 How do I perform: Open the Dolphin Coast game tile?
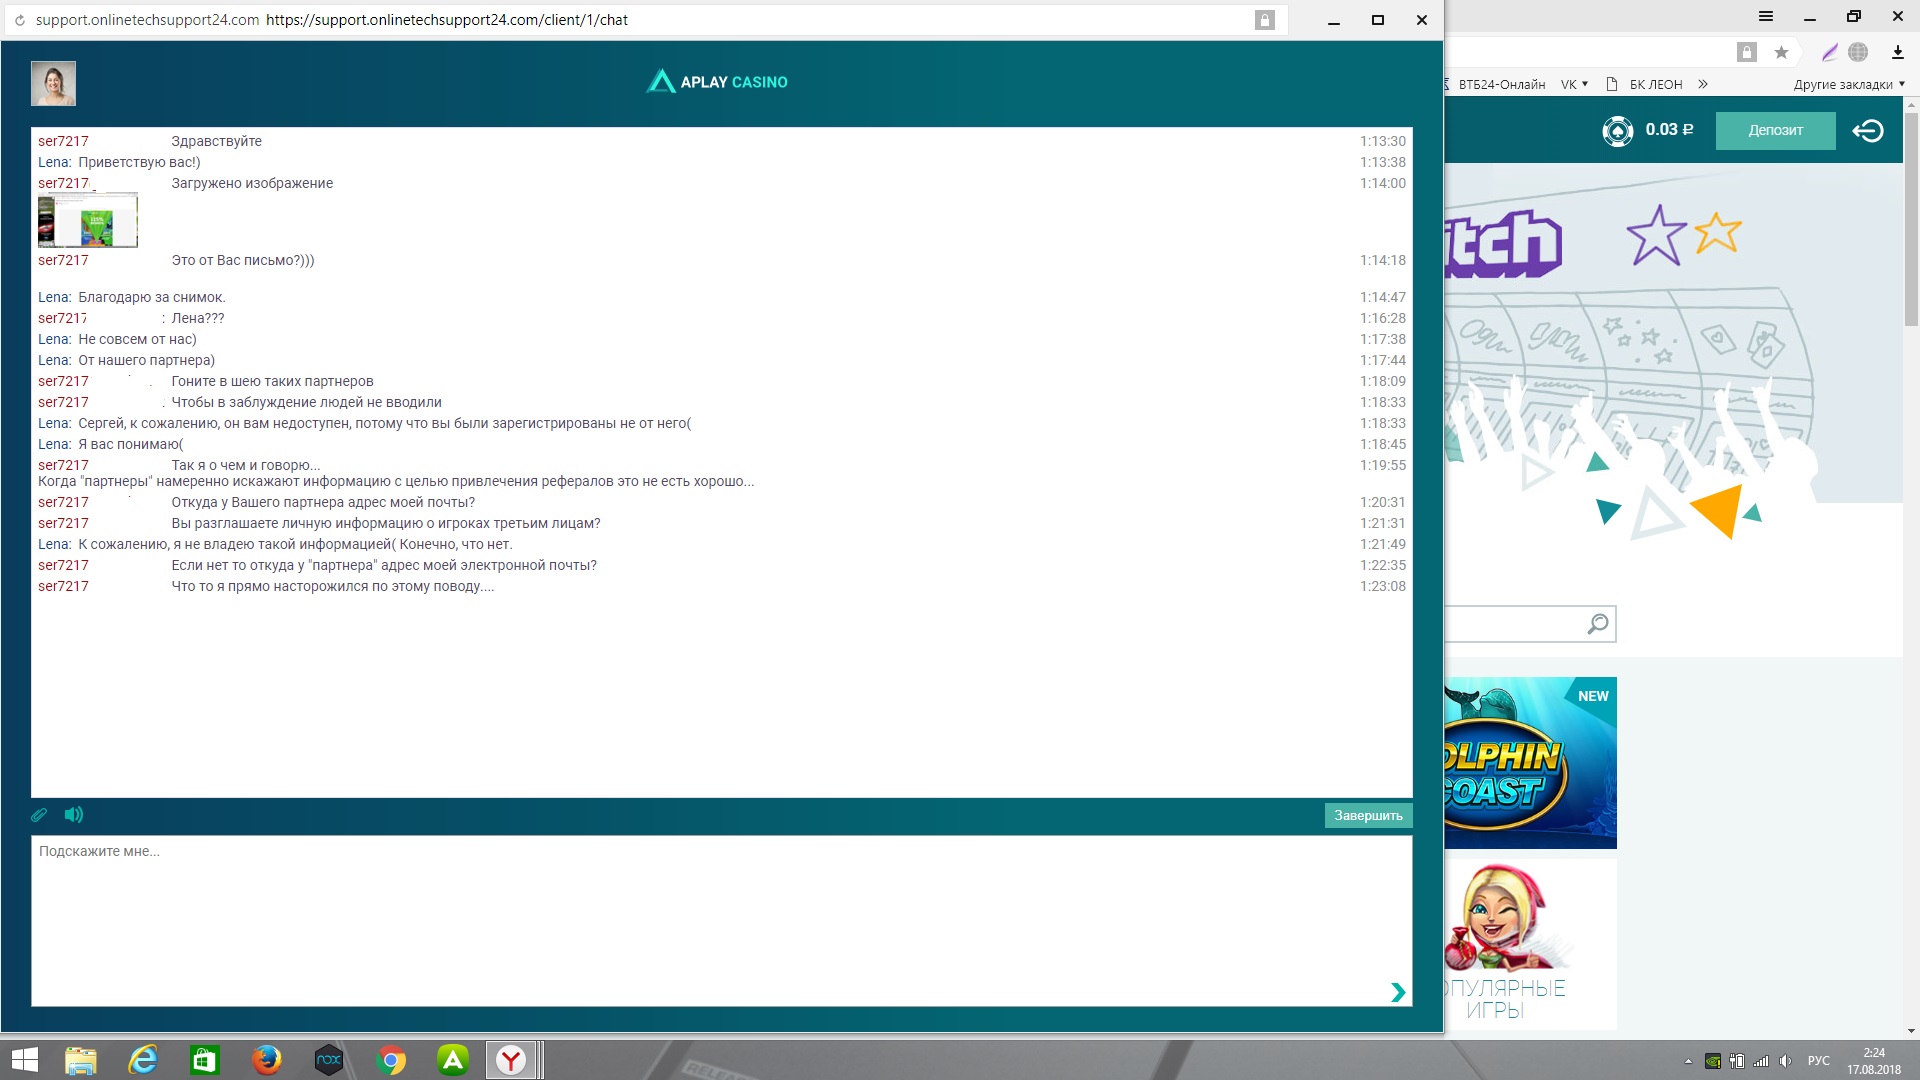click(1530, 763)
